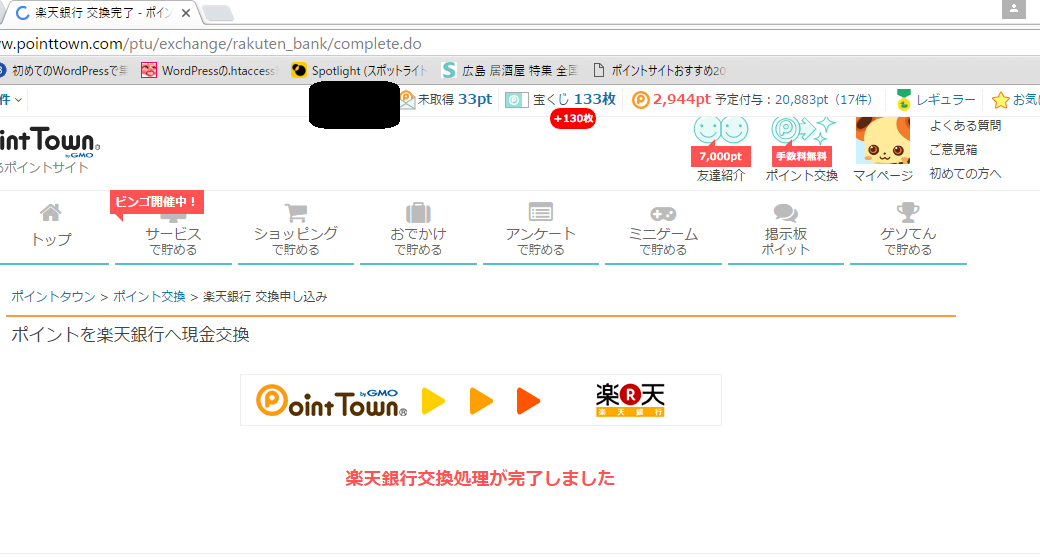Click ご意見箱 link
Viewport: 1040px width, 557px height.
(953, 149)
